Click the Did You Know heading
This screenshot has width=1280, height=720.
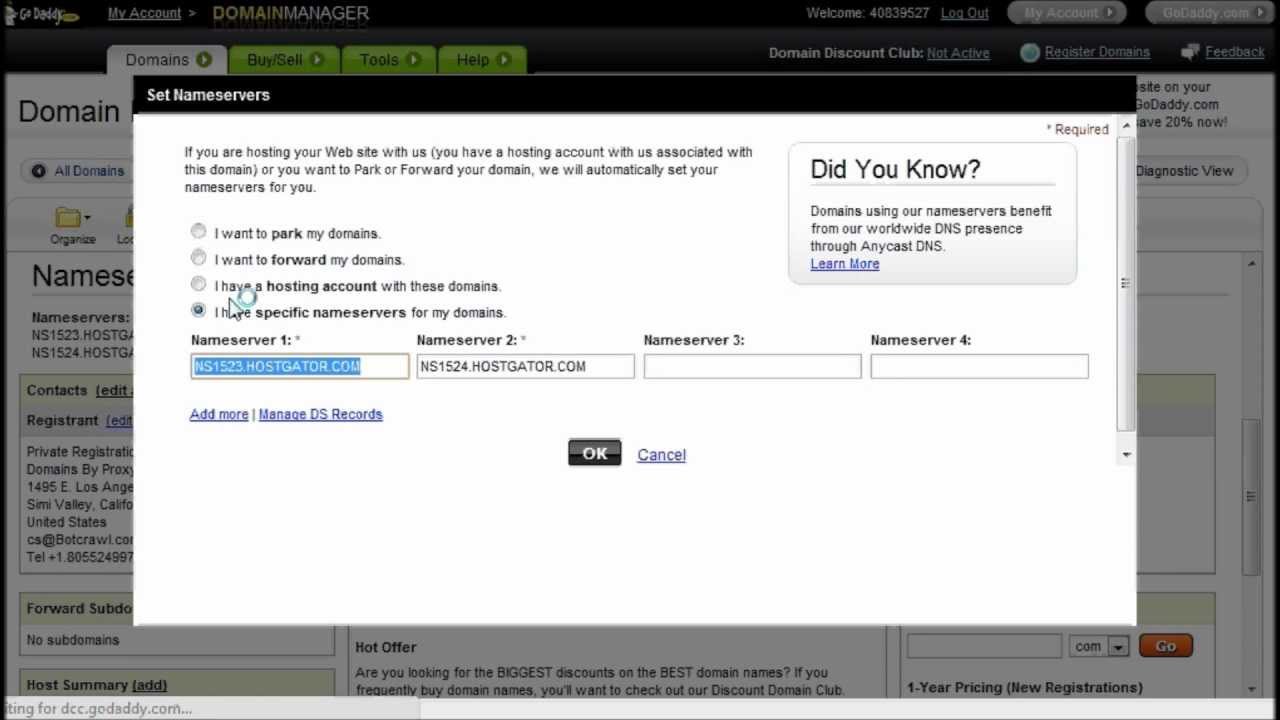pyautogui.click(x=895, y=169)
